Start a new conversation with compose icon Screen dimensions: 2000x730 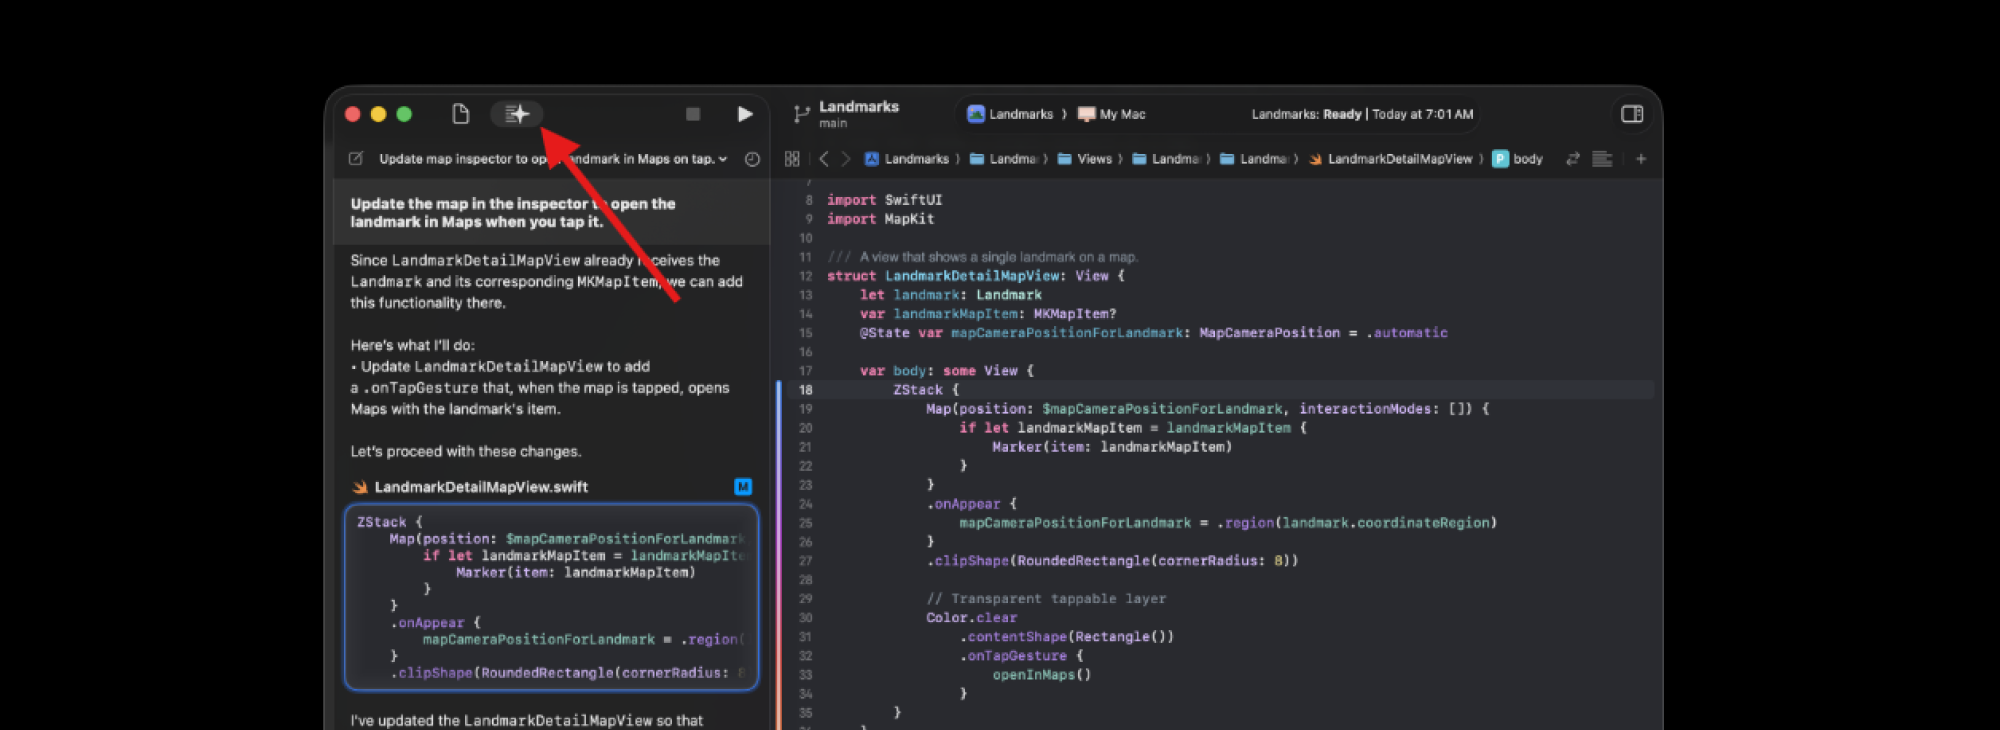(355, 159)
